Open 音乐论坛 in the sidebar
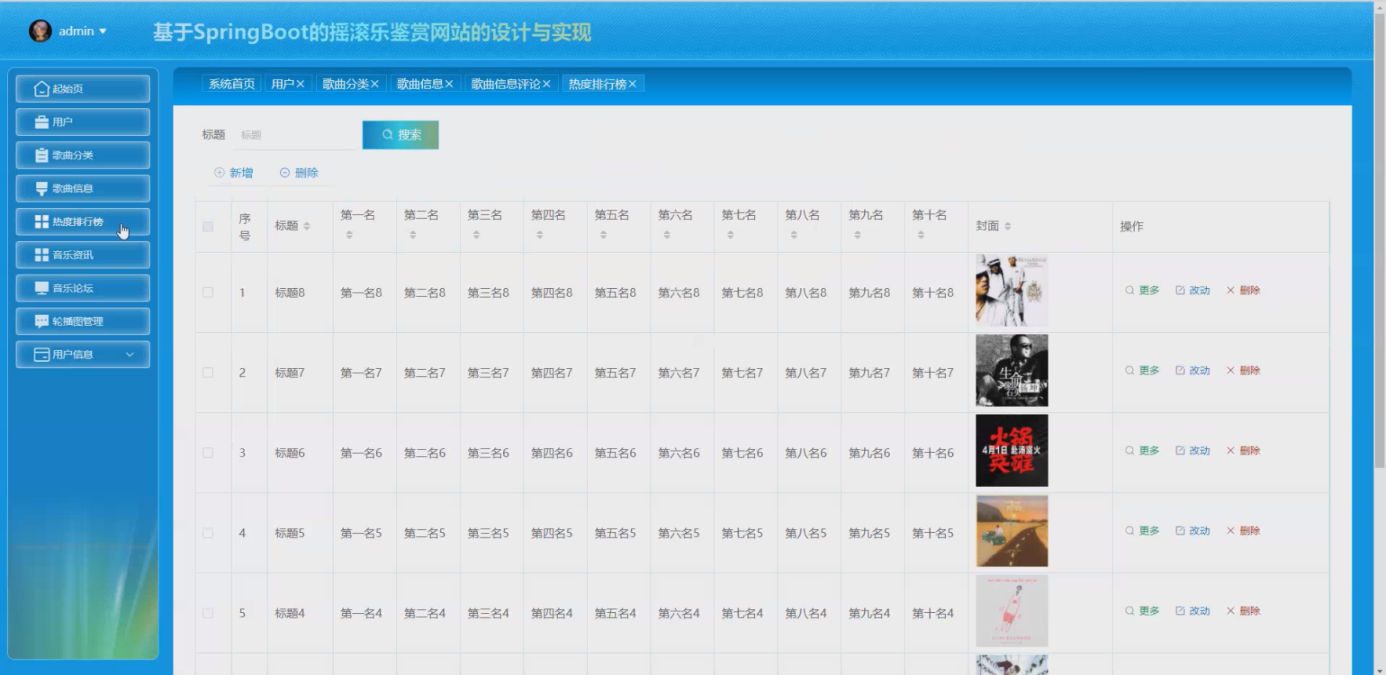1386x675 pixels. (83, 287)
